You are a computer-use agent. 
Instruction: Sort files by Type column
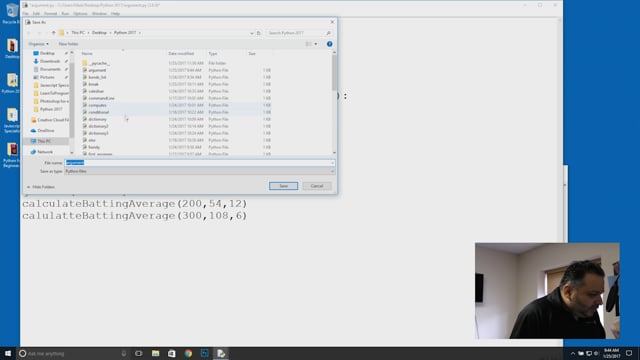click(x=213, y=53)
